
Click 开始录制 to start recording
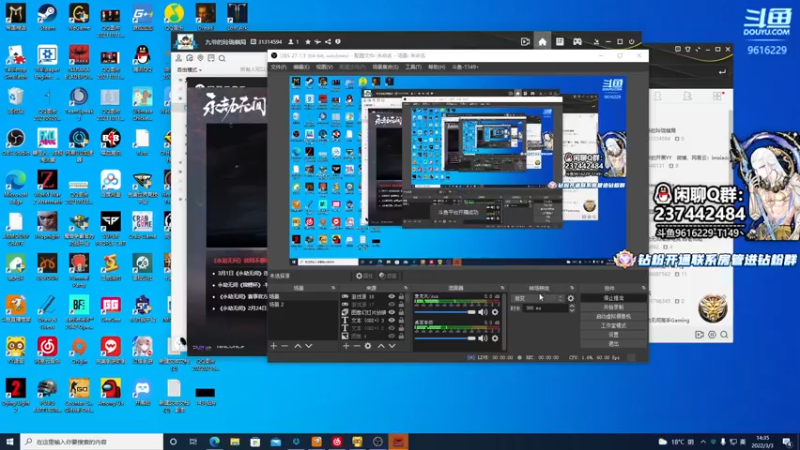click(613, 307)
